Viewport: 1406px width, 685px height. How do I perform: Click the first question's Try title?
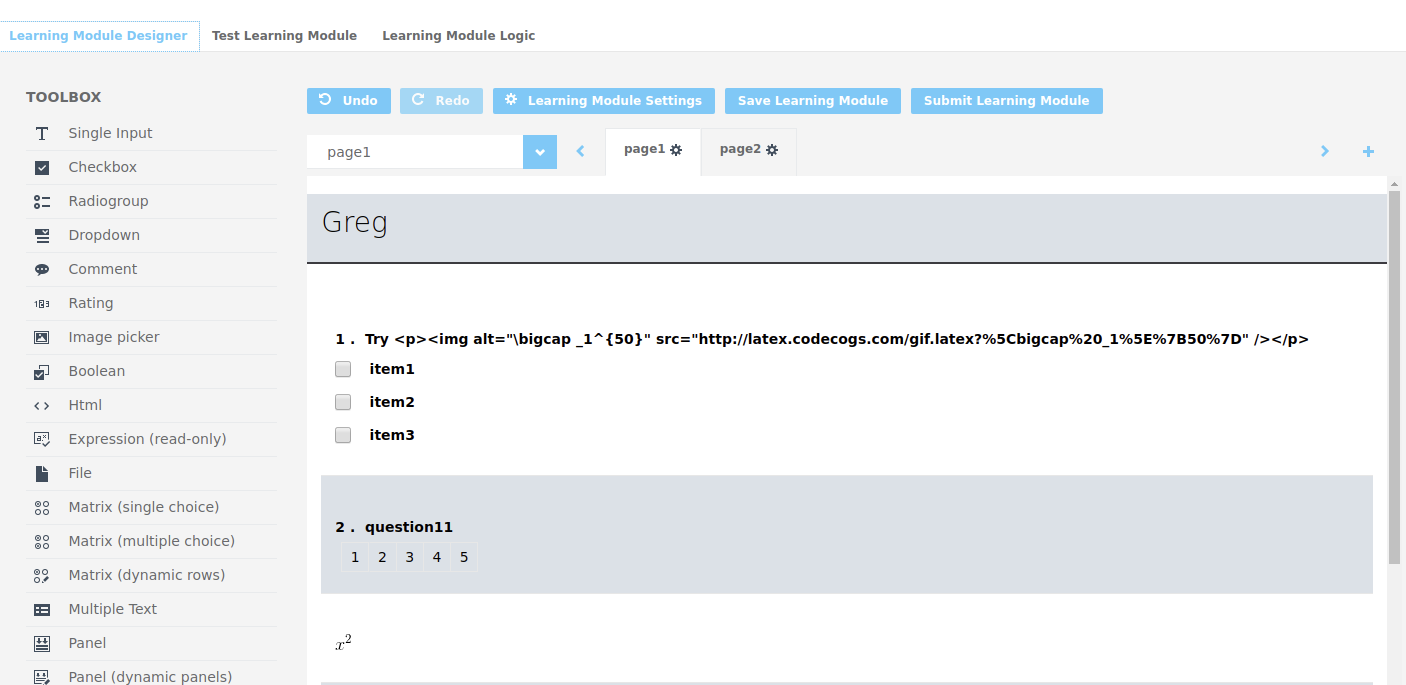[x=837, y=339]
